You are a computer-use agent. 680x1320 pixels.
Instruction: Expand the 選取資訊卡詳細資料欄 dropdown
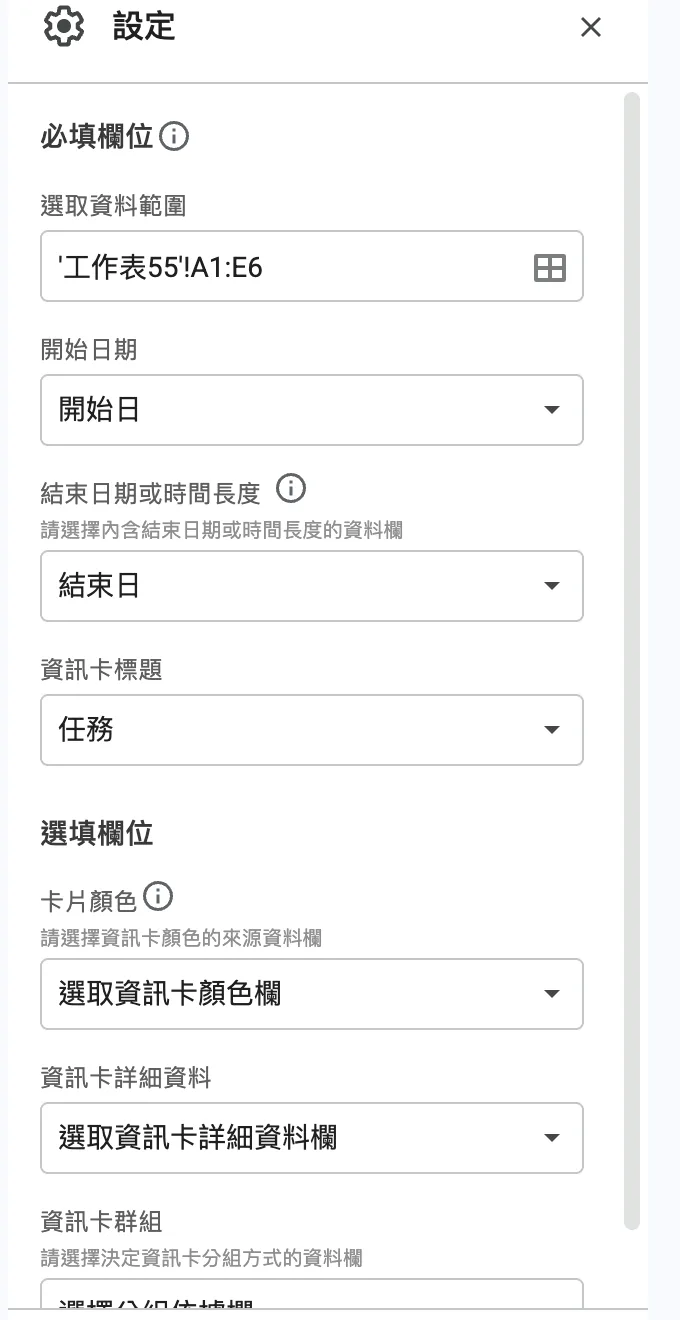(312, 1138)
